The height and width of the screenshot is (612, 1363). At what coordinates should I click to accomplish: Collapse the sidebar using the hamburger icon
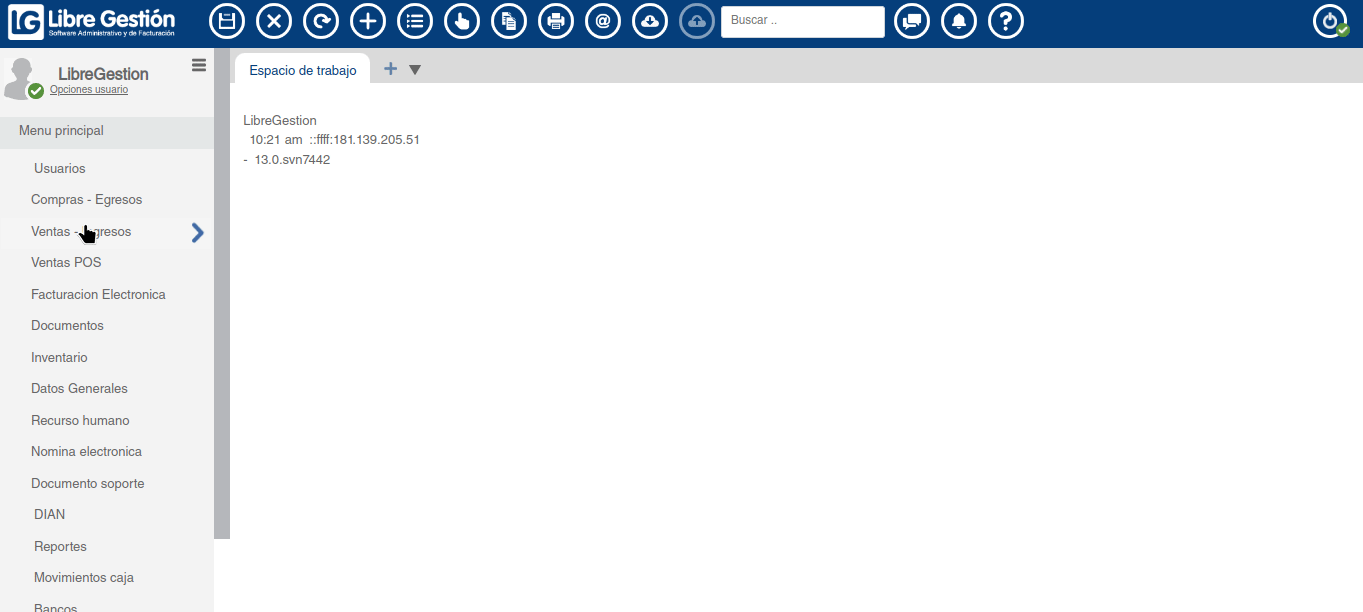pyautogui.click(x=199, y=64)
